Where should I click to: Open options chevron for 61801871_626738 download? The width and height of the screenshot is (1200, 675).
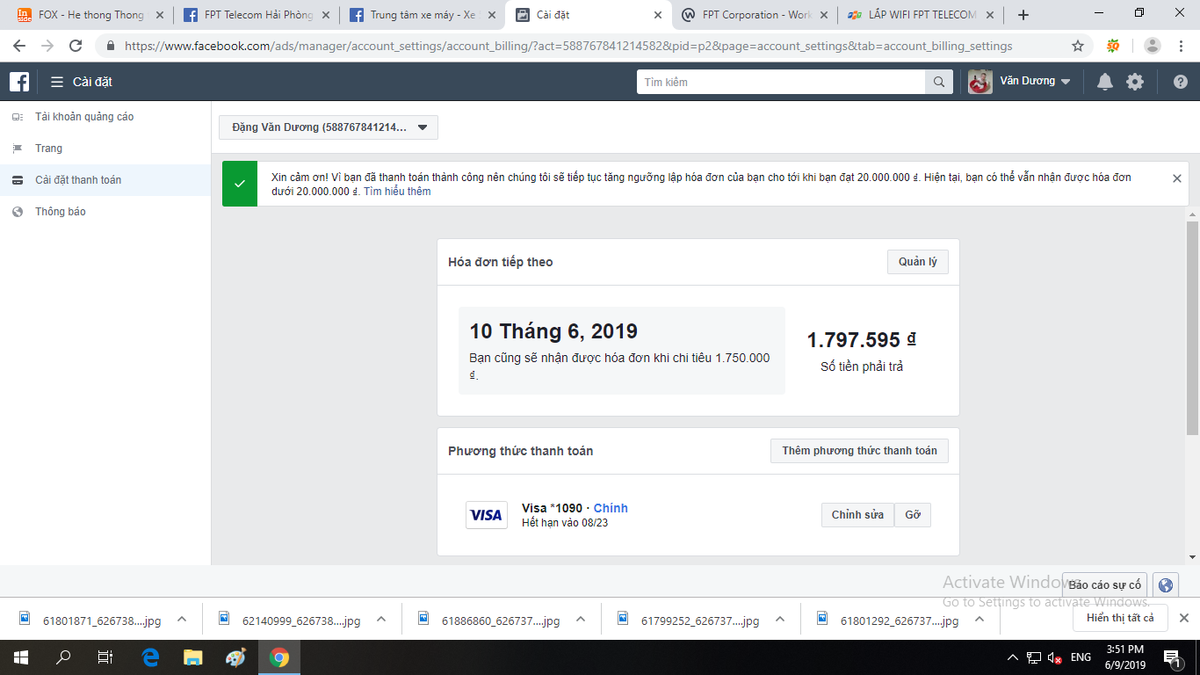[x=181, y=620]
